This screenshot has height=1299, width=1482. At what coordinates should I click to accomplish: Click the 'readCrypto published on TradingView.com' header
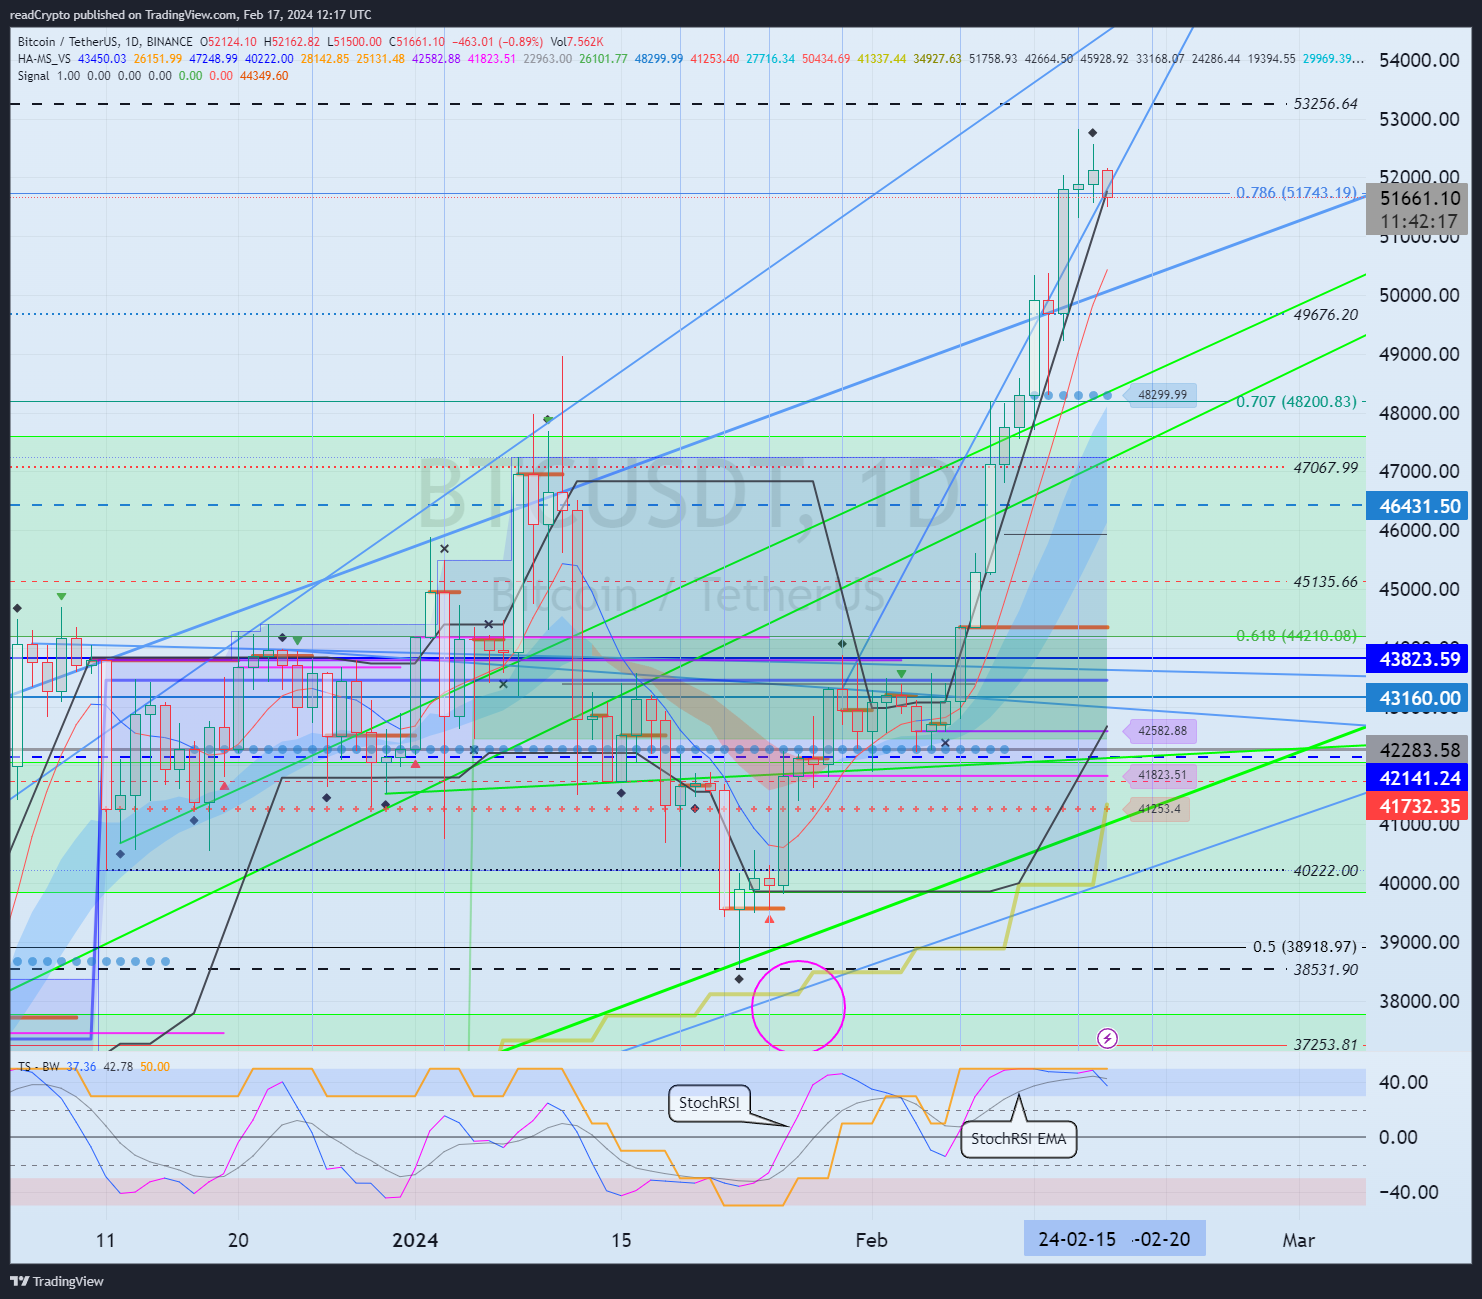(x=124, y=14)
